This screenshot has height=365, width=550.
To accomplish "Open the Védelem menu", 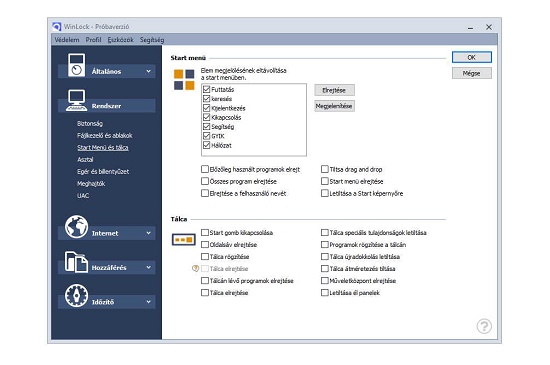I will point(67,40).
